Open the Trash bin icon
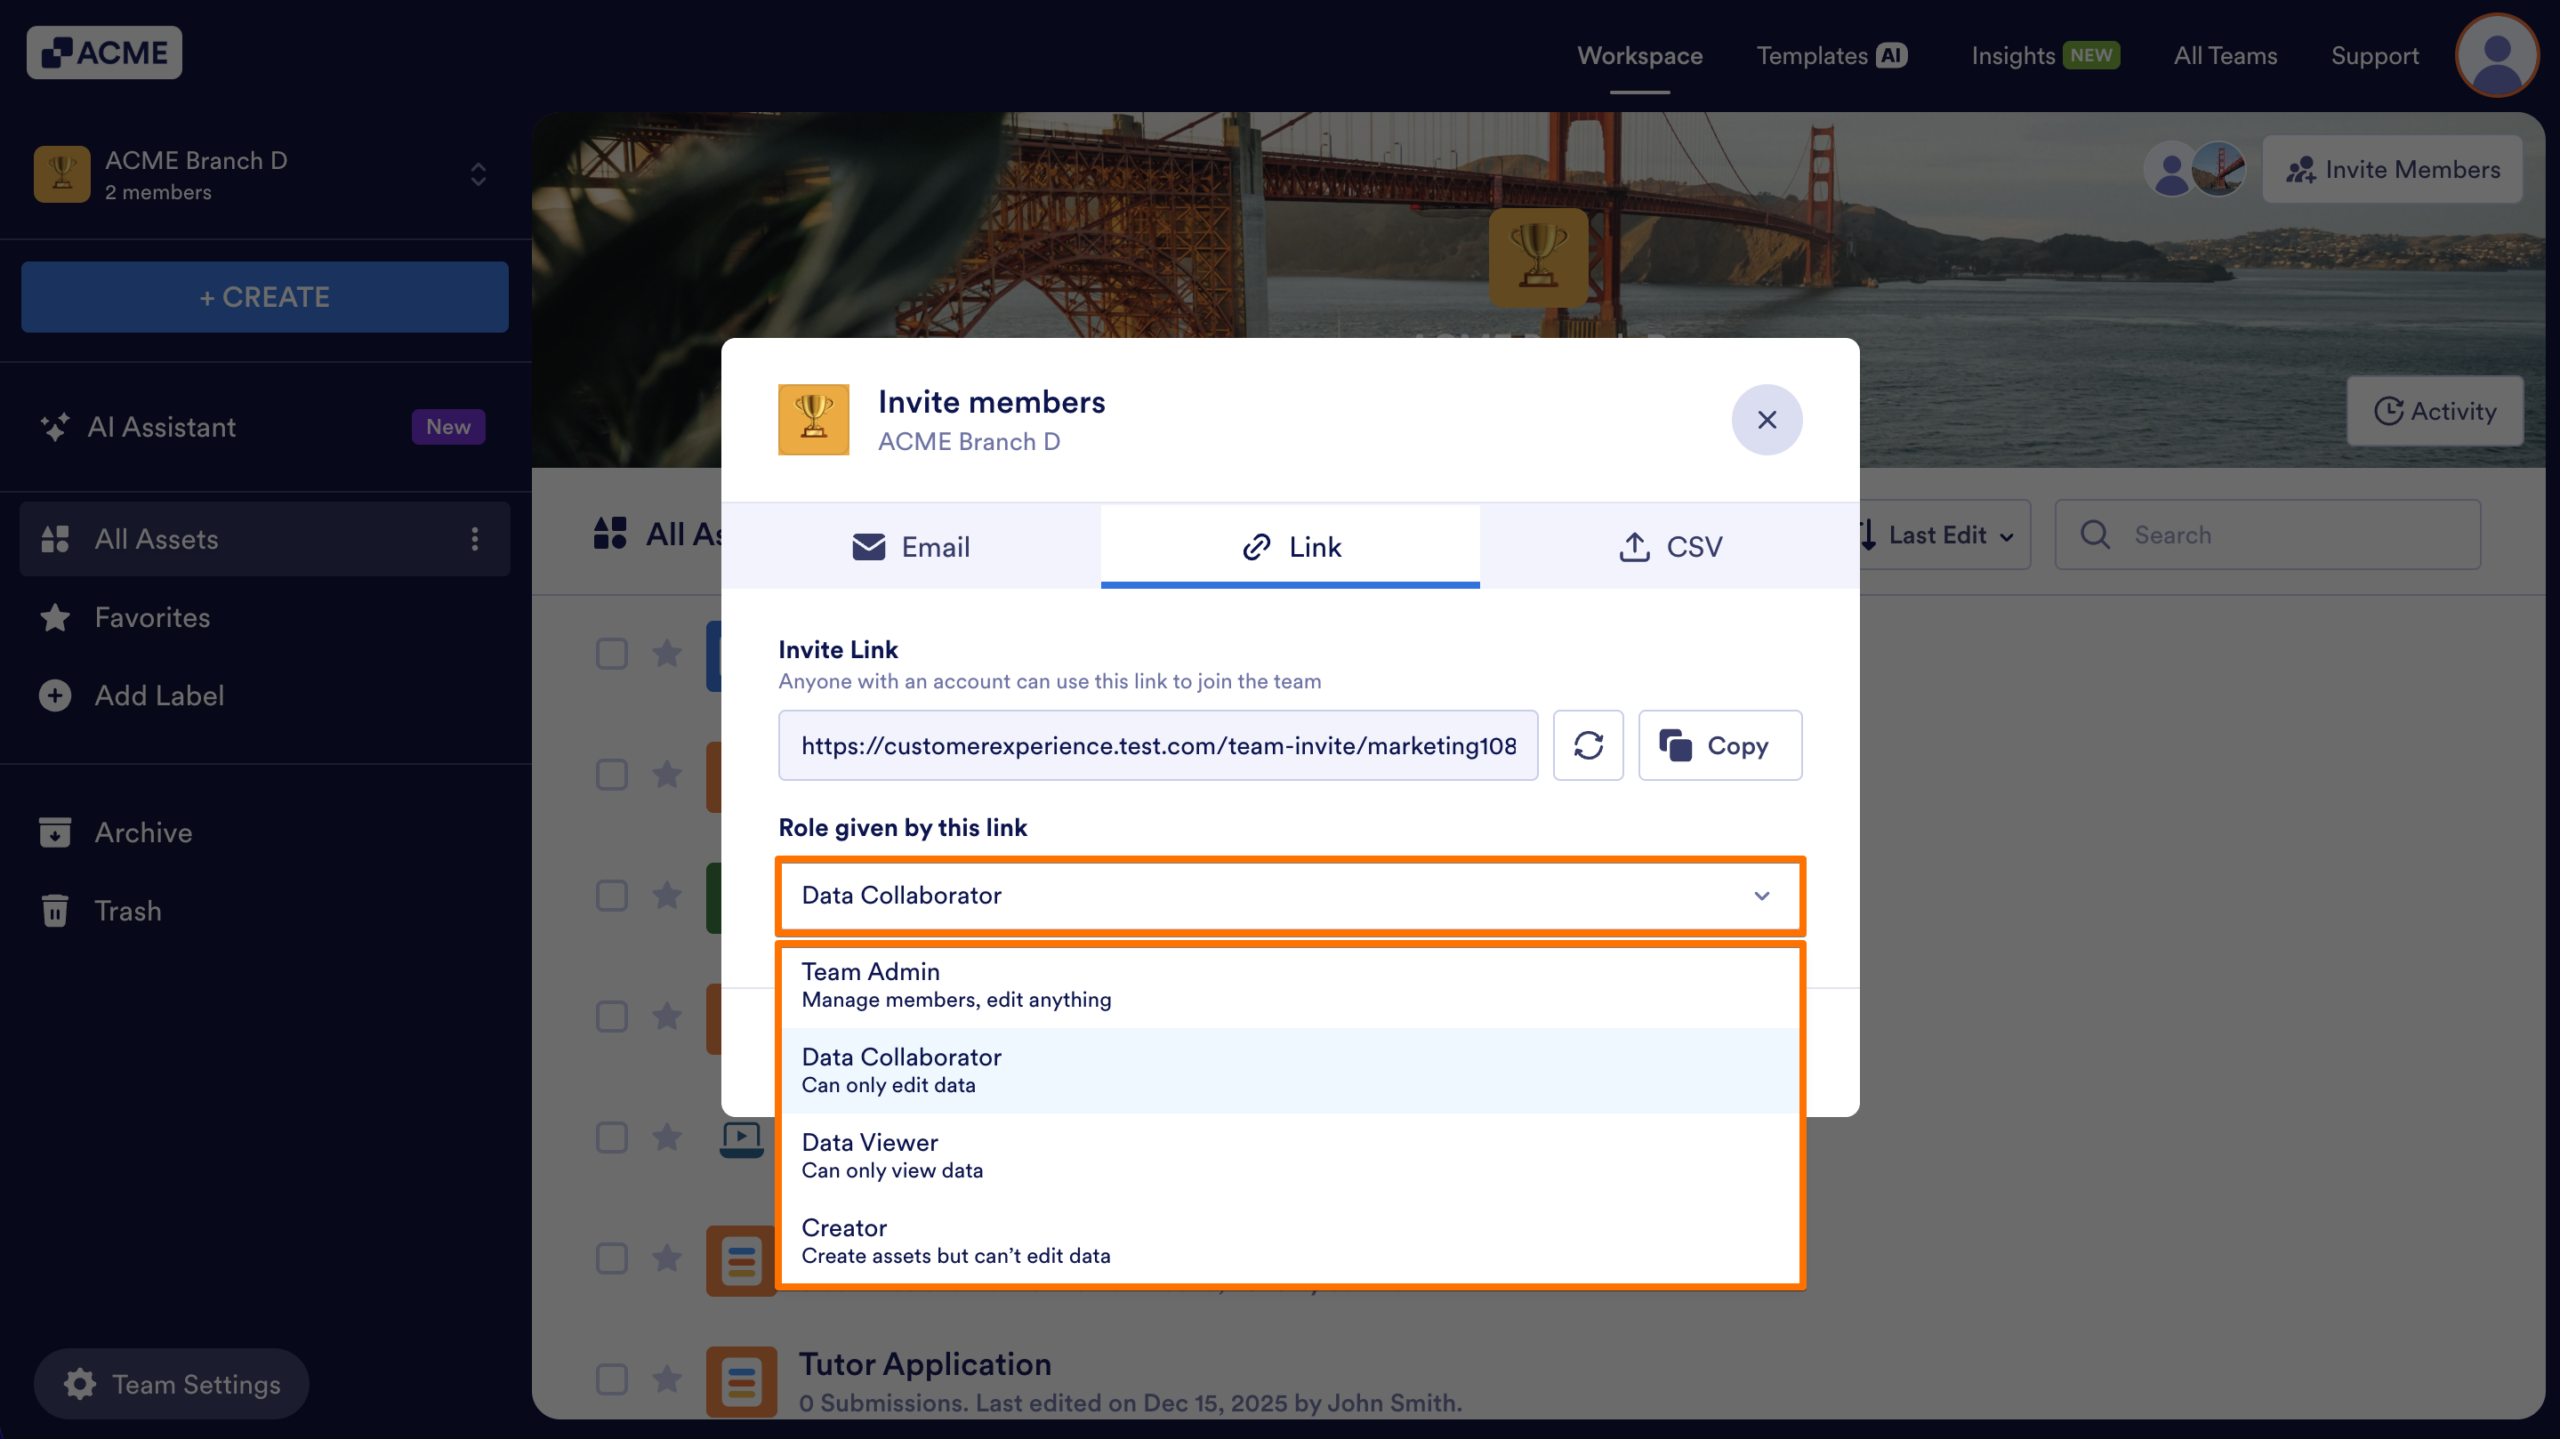Screen dimensions: 2560x1439 click(55, 910)
